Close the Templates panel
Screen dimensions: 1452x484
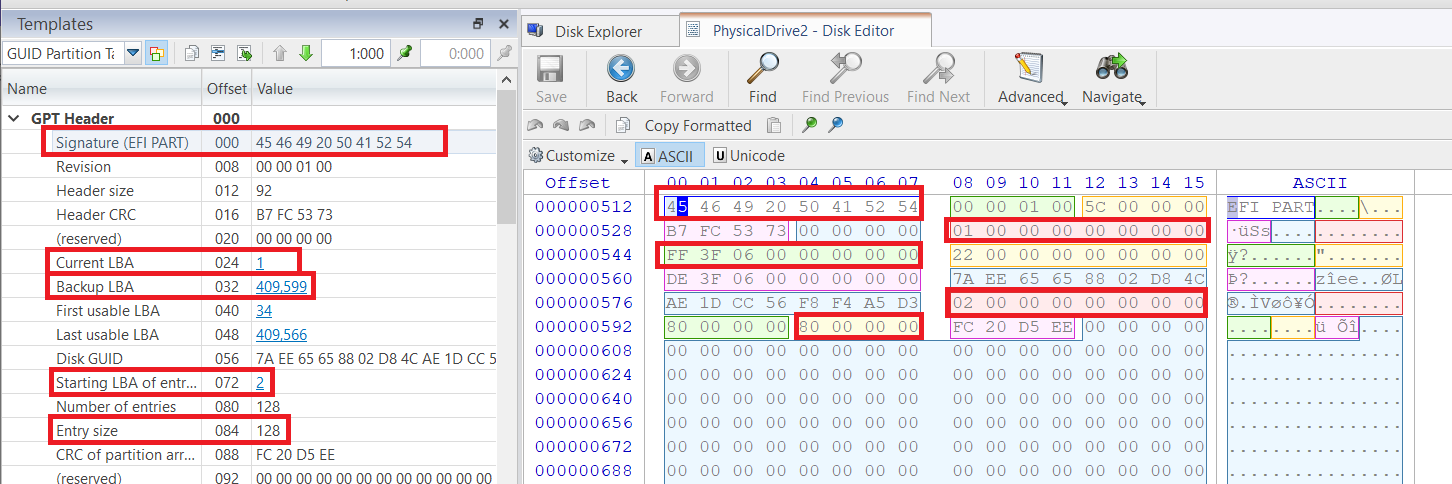coord(502,24)
